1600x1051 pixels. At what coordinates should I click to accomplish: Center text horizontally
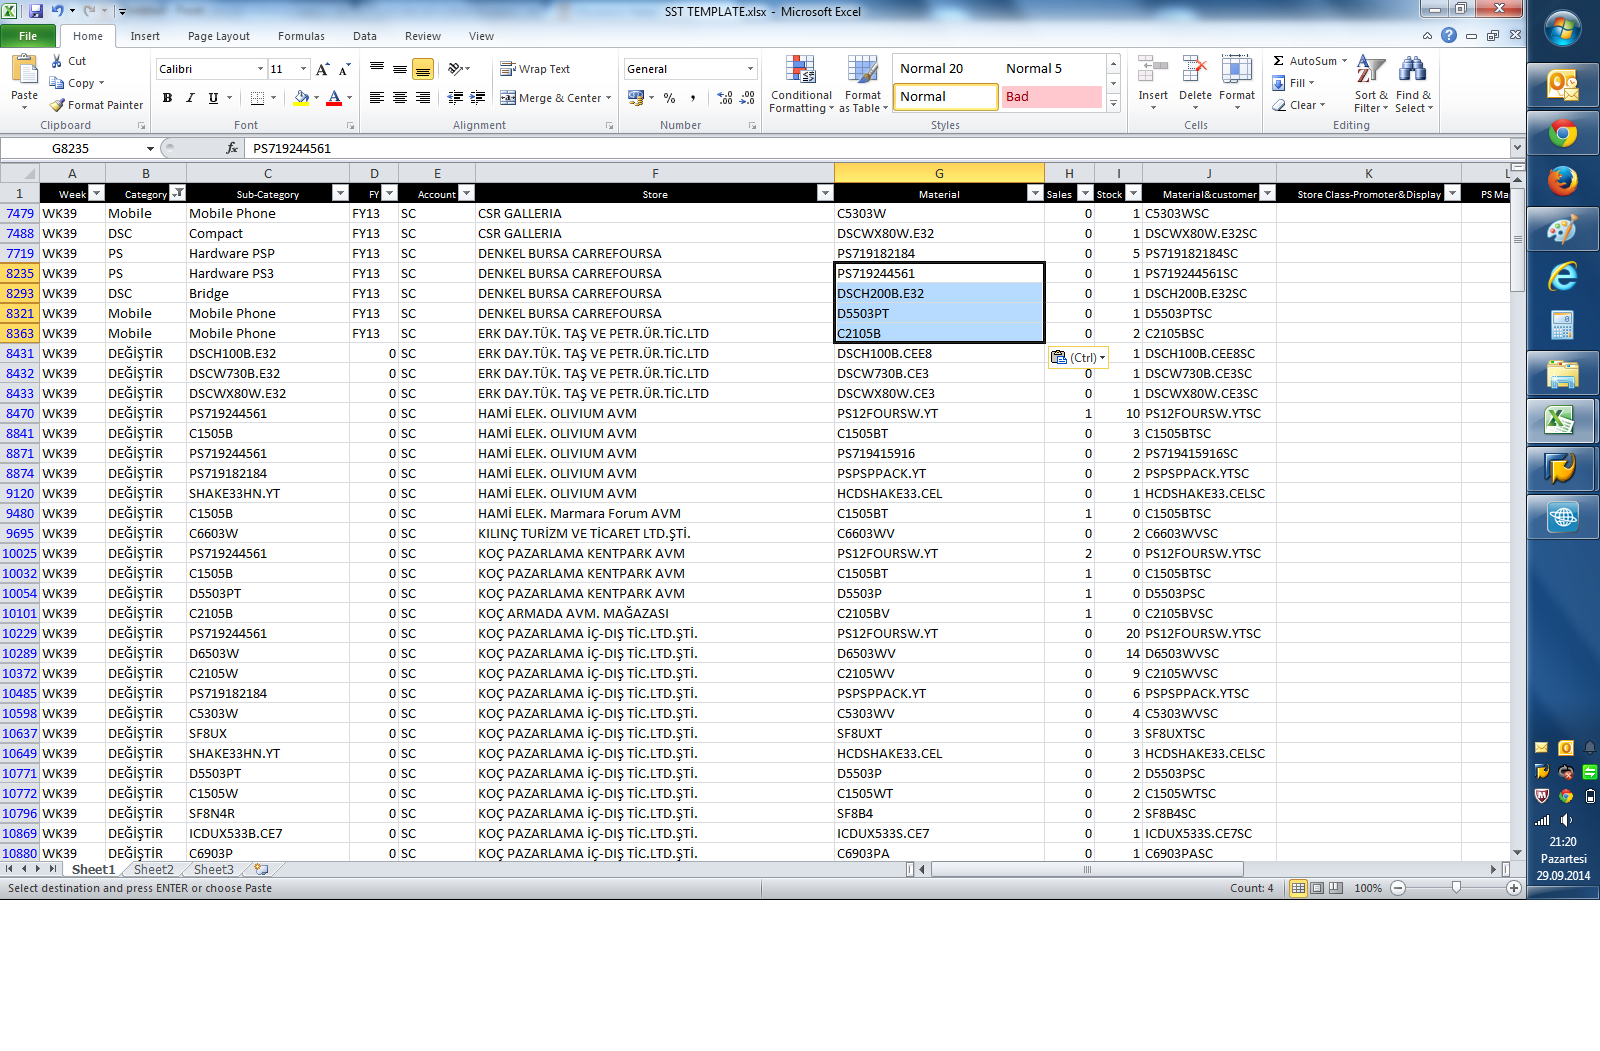tap(400, 98)
